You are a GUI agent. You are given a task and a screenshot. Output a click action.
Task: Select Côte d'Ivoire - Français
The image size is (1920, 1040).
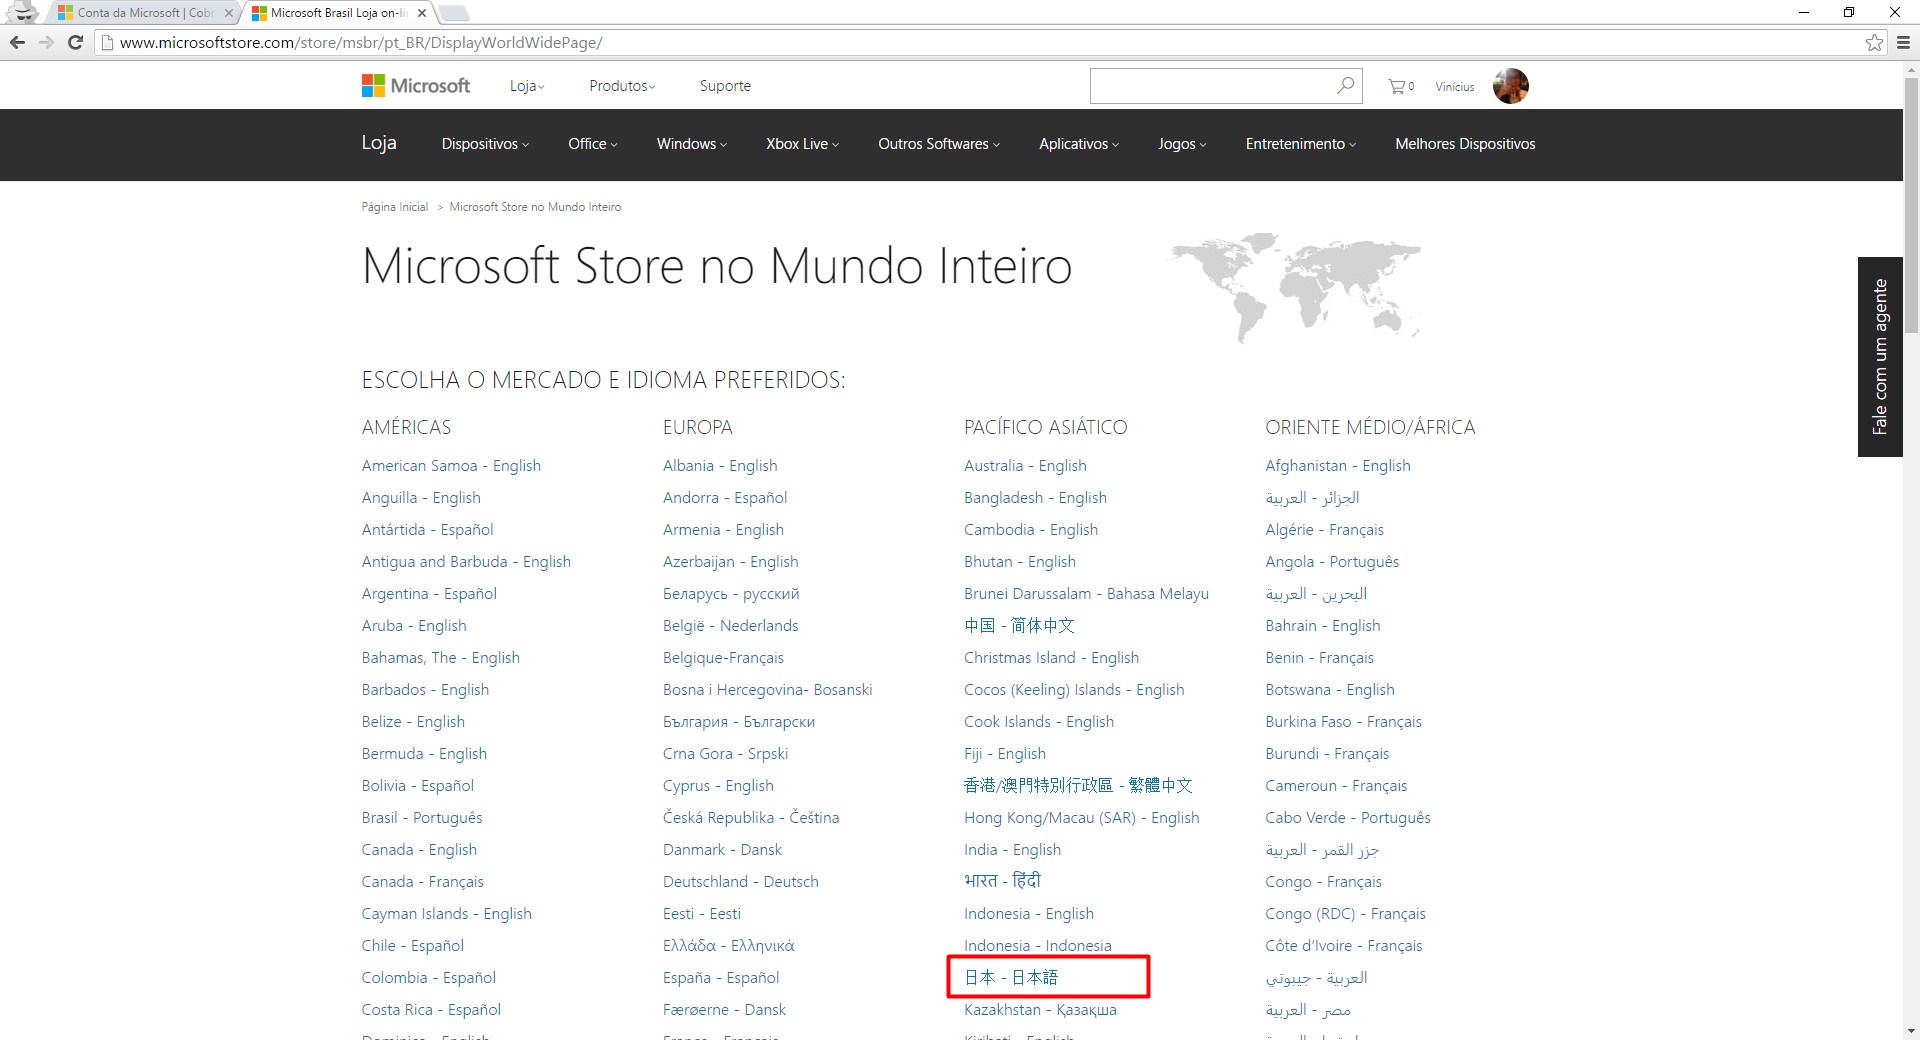1343,946
